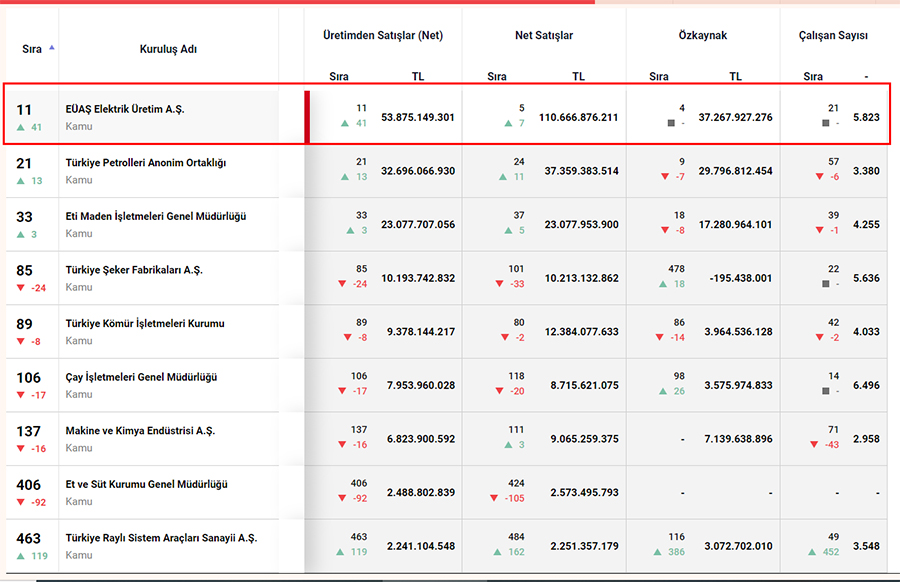Click green arrow next to 452 Çalışan change
900x582 pixels.
(812, 552)
